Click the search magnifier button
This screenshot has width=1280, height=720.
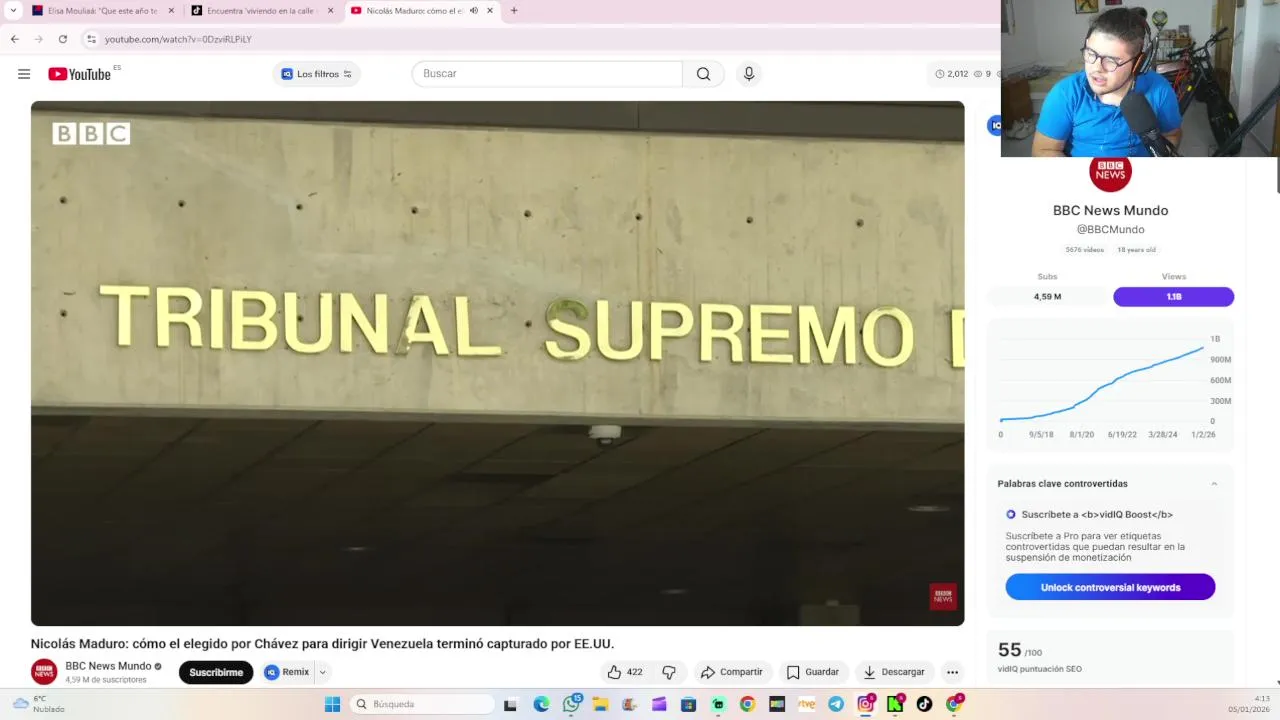coord(704,74)
